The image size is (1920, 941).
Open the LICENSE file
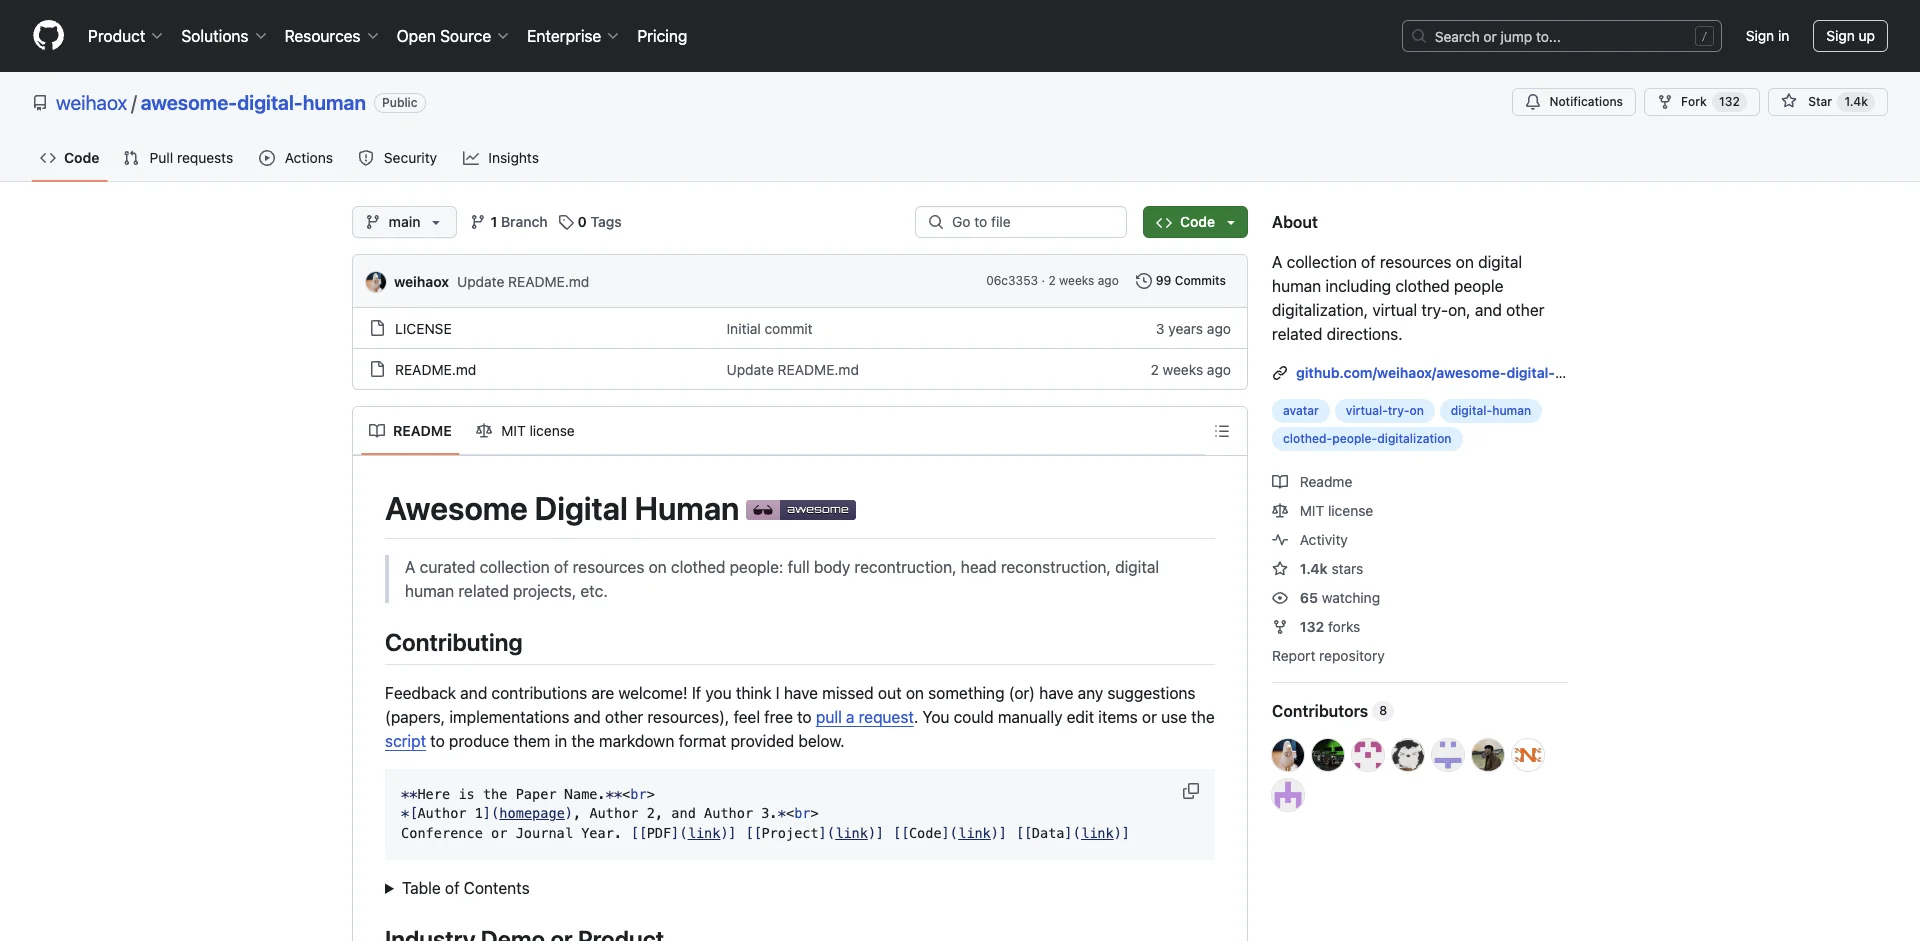pos(423,329)
